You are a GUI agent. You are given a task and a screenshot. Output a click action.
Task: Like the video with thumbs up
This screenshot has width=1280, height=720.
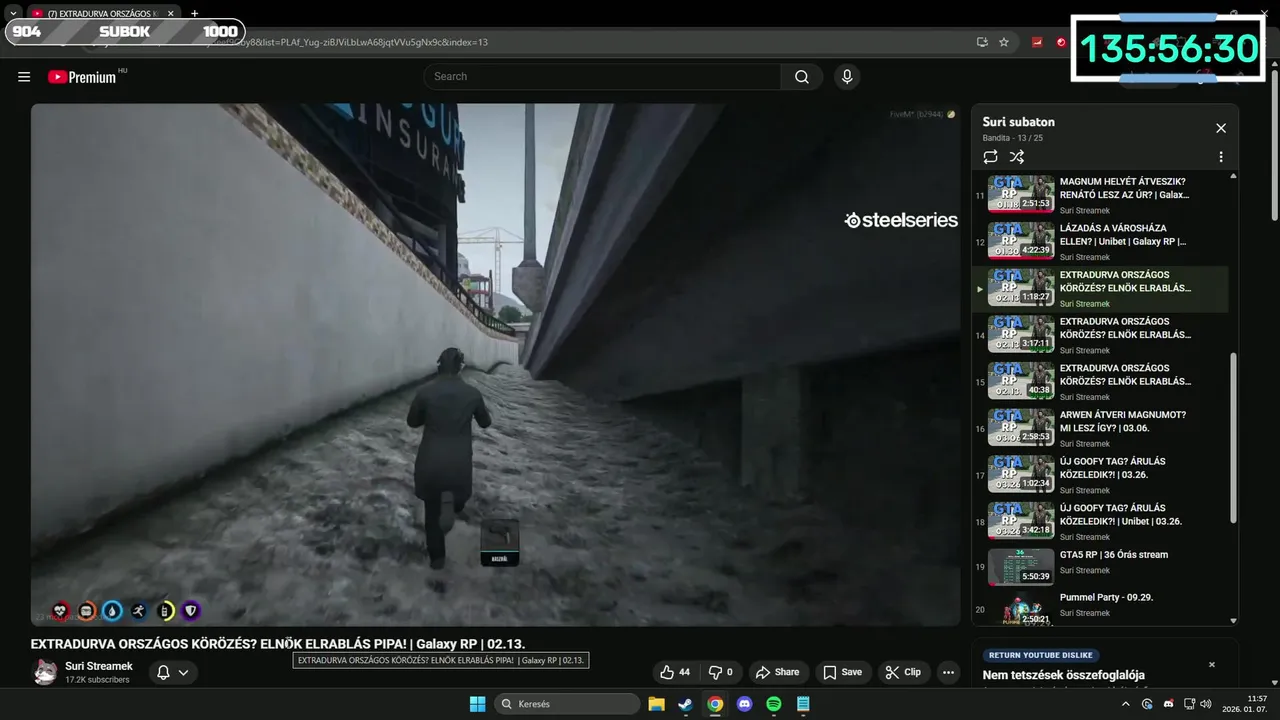point(674,672)
